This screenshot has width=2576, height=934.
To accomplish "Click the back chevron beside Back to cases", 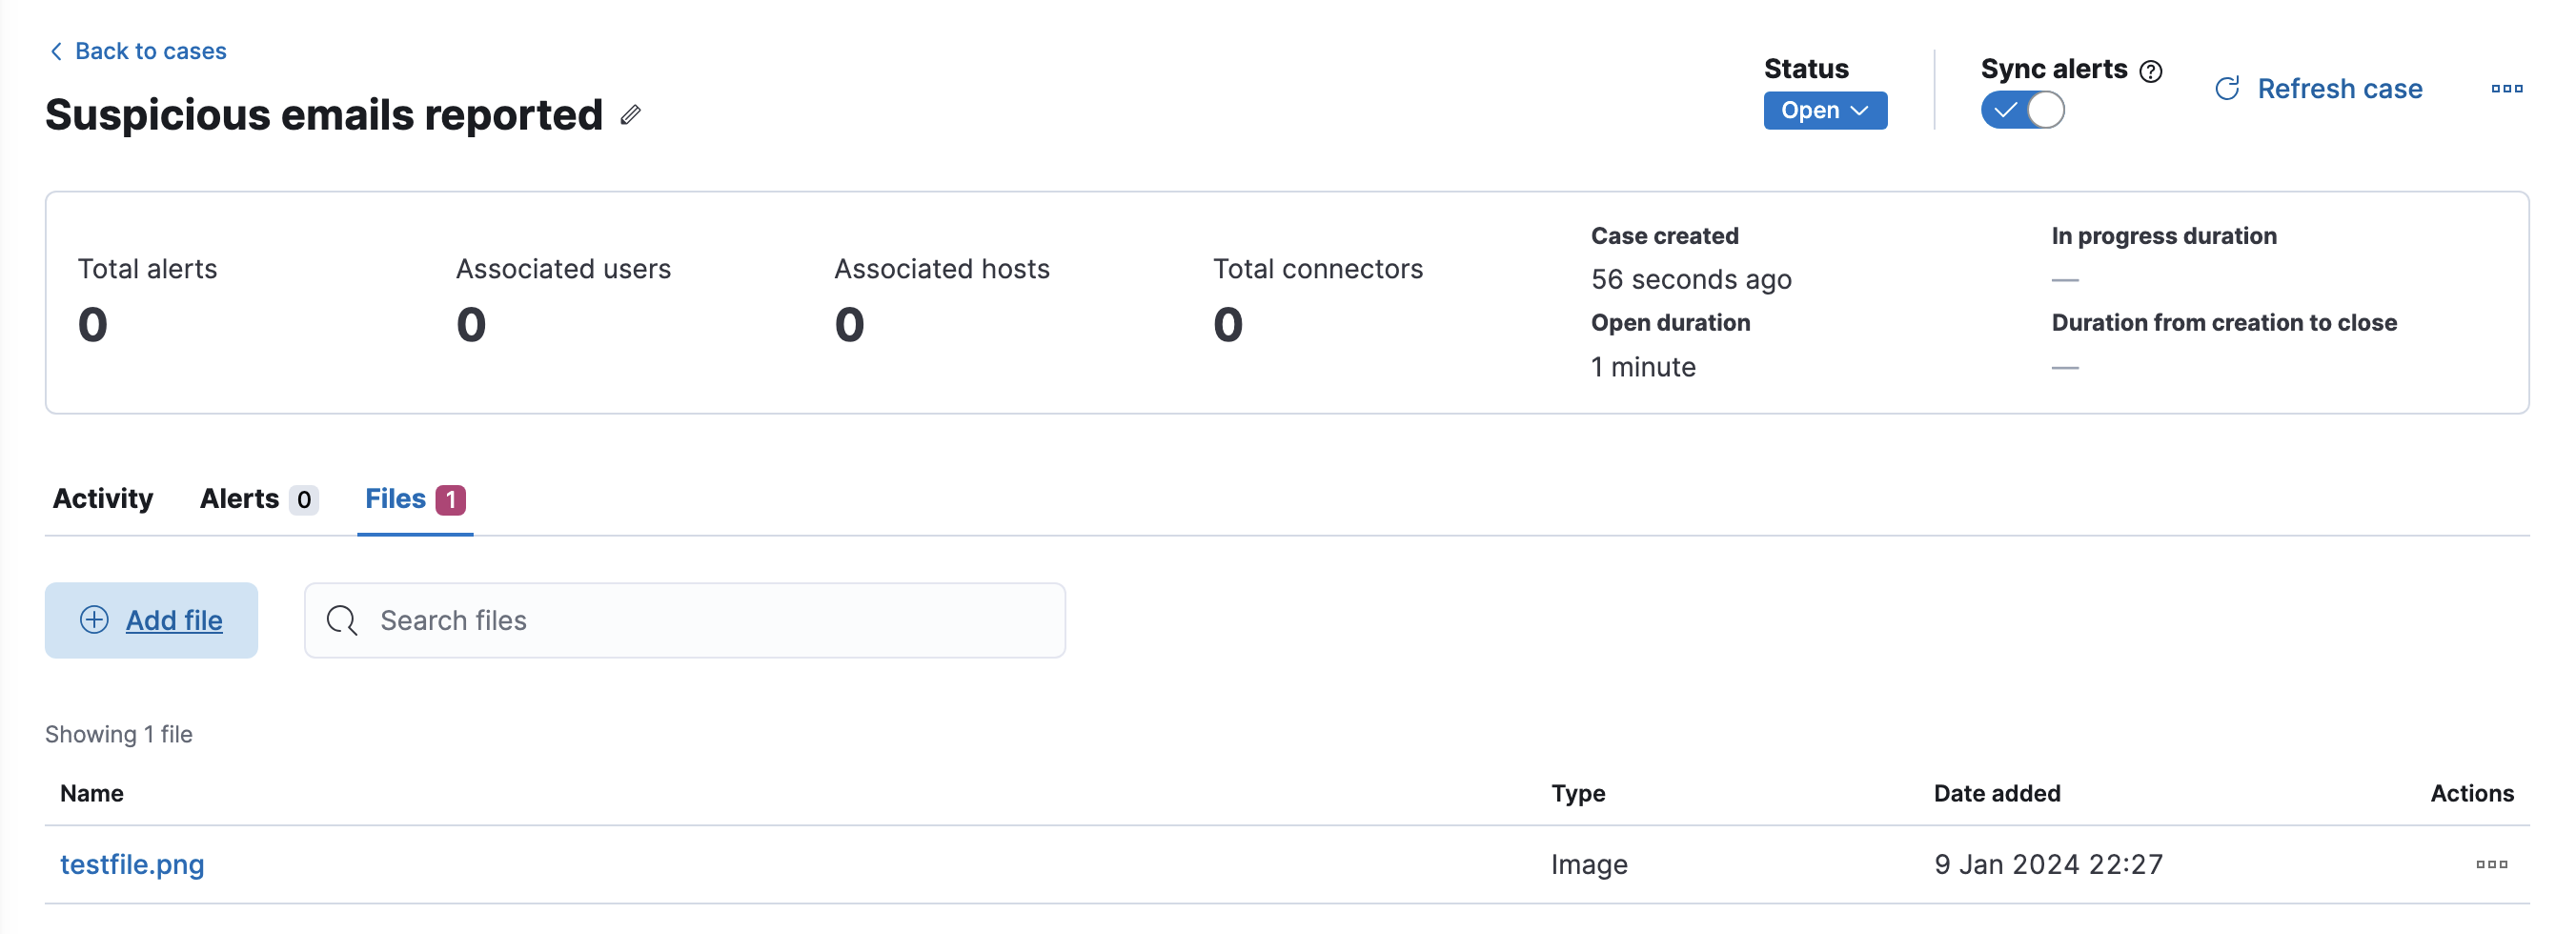I will 56,51.
